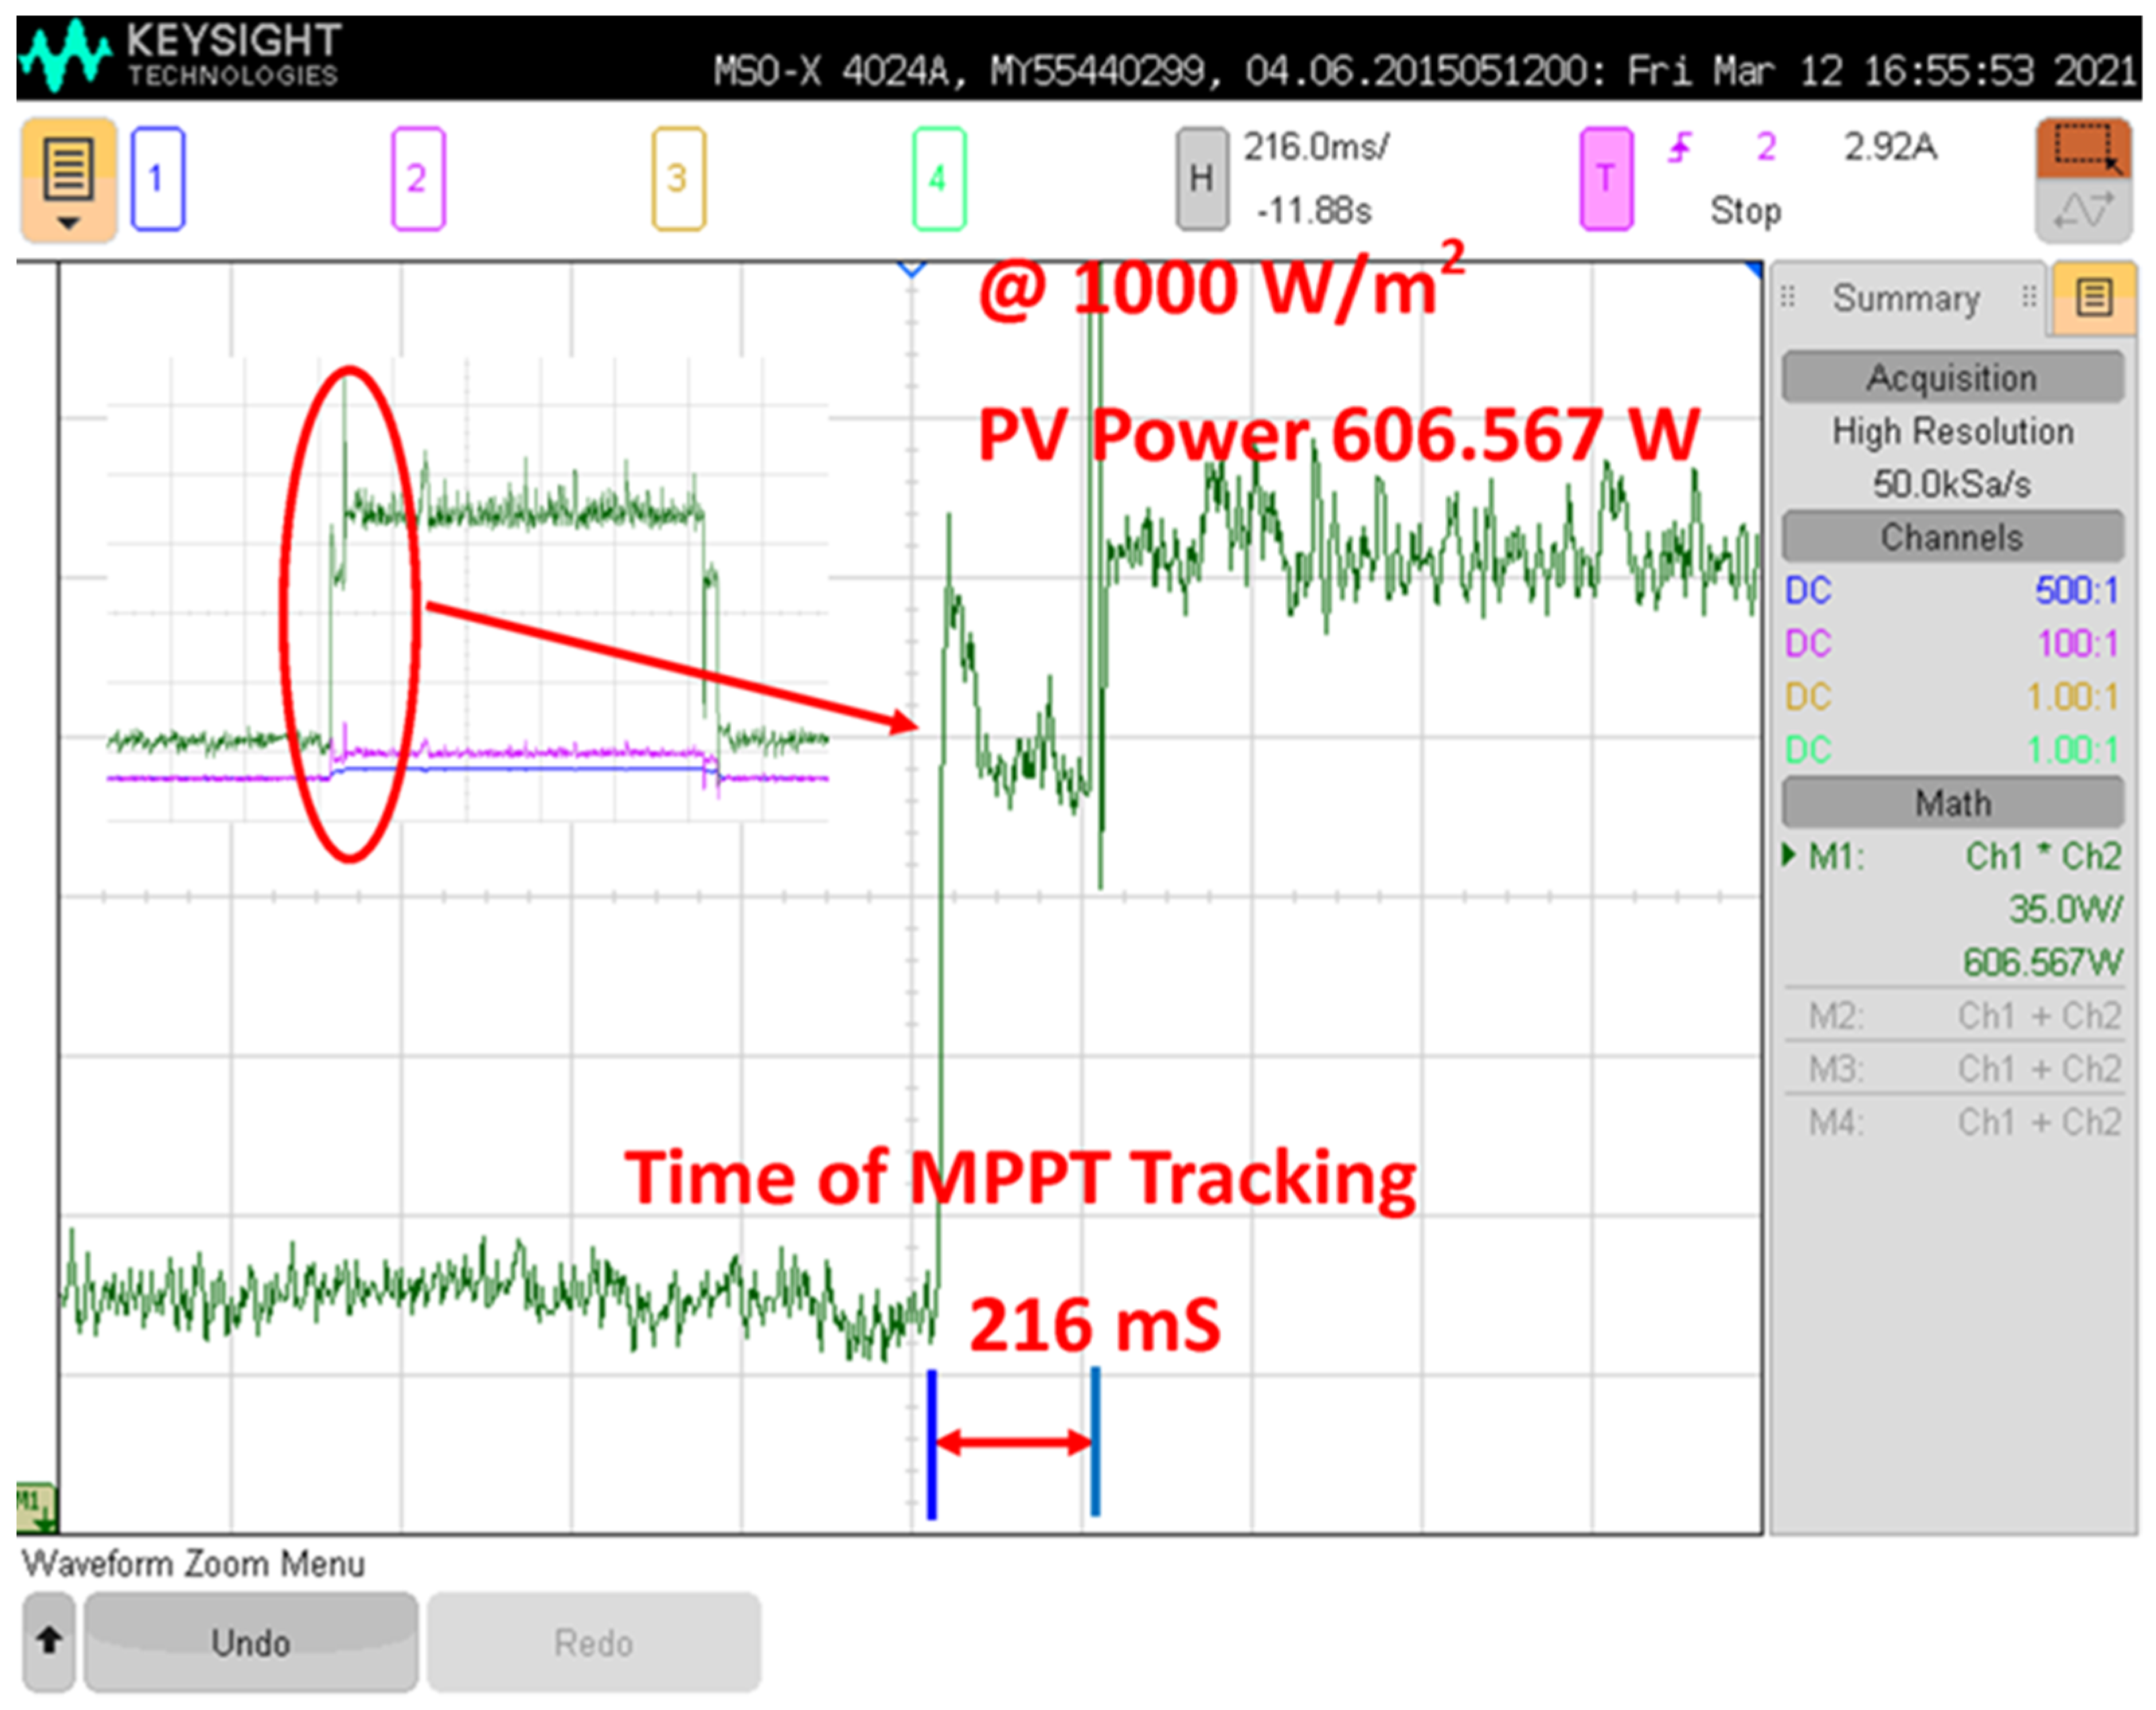Click the trigger position marker at top
The width and height of the screenshot is (2156, 1710).
(x=911, y=268)
